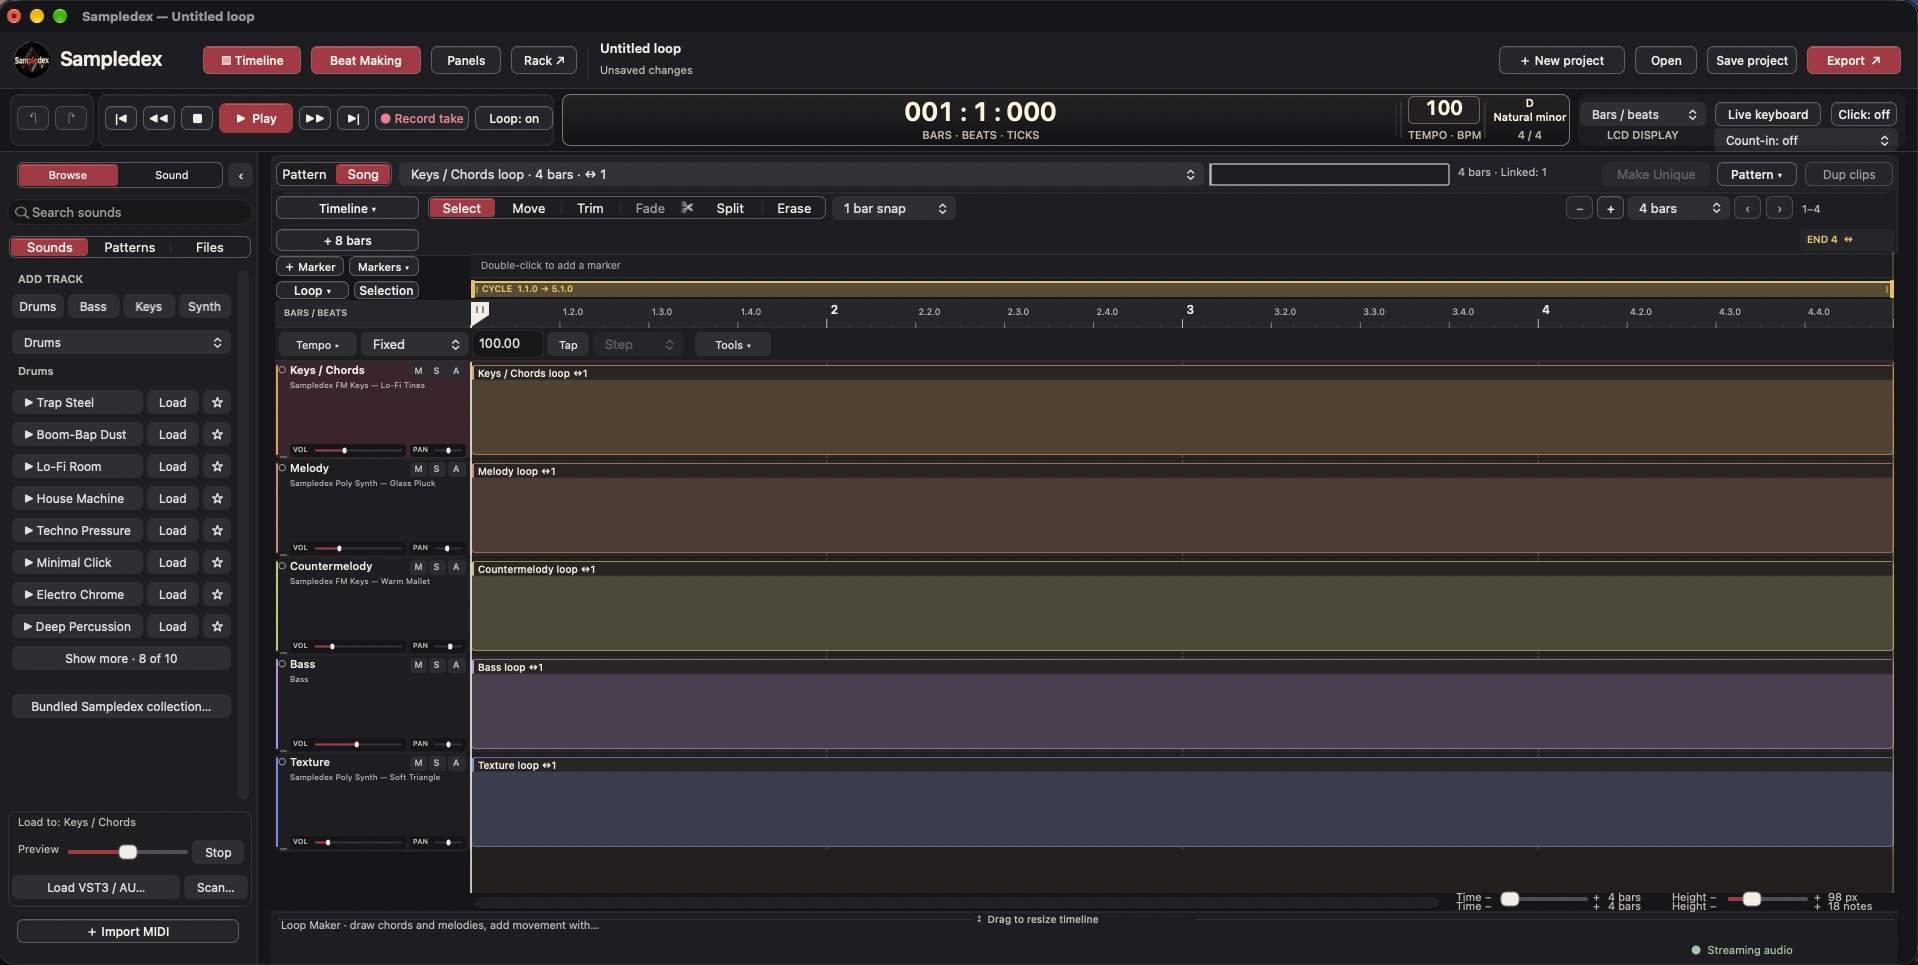Screen dimensions: 1918x965
Task: Click the Keys / Chords volume slider
Action: 358,450
